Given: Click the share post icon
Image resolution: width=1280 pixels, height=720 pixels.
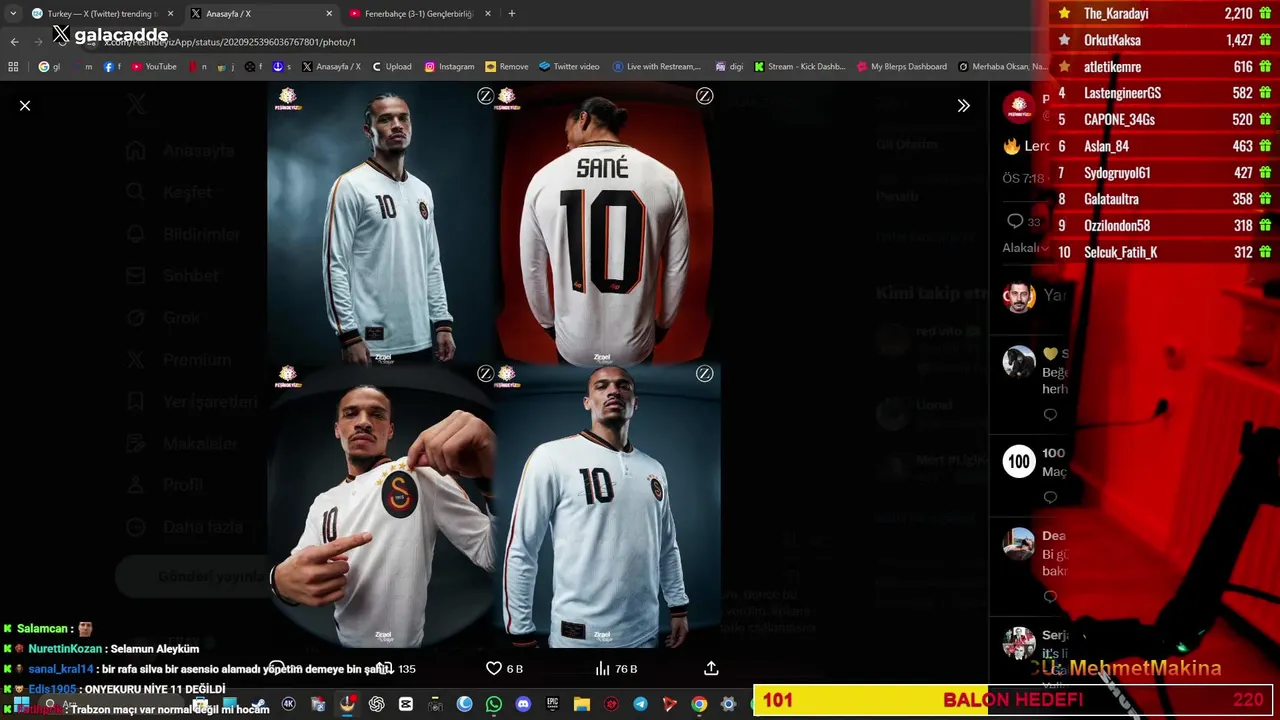Looking at the screenshot, I should [711, 668].
